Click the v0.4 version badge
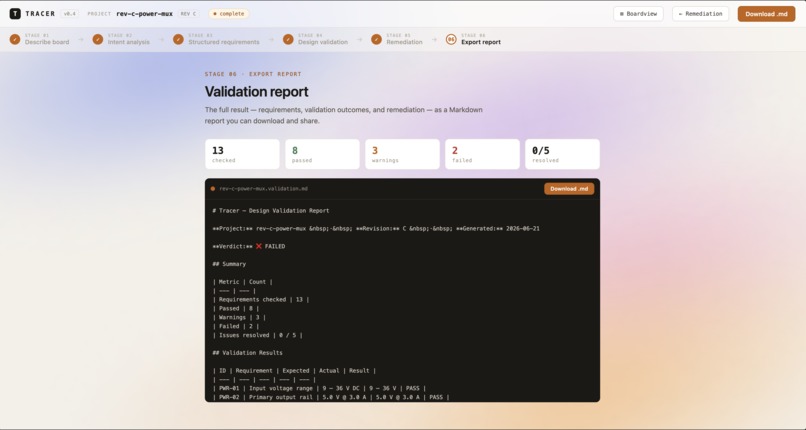 69,14
